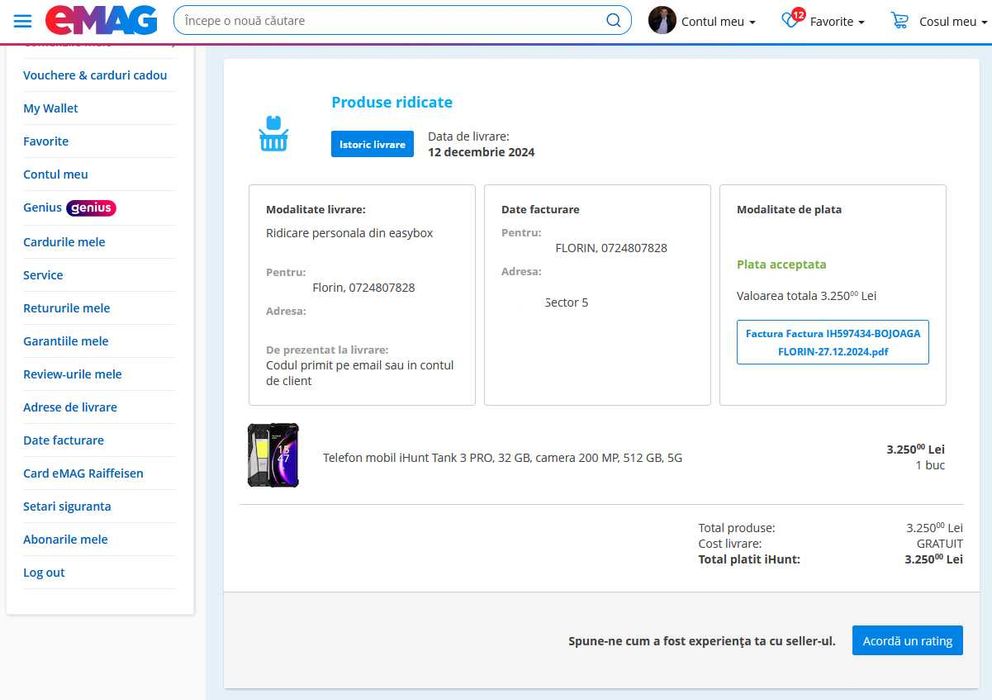
Task: Open the hamburger menu icon
Action: [22, 21]
